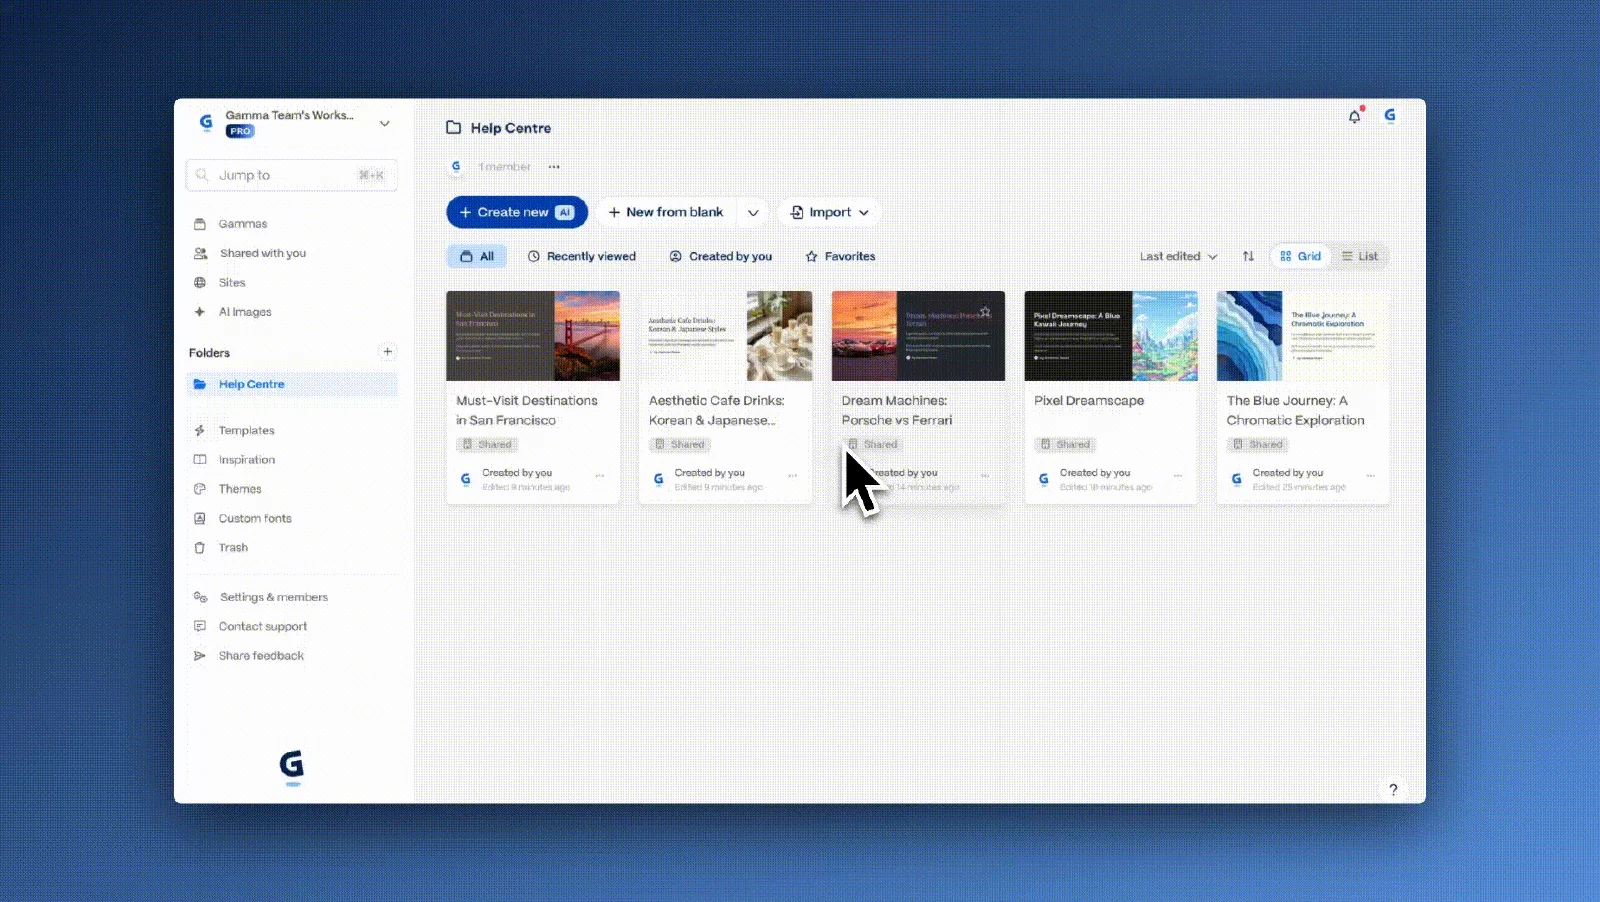Image resolution: width=1600 pixels, height=902 pixels.
Task: Open the New from blank dropdown arrow
Action: pos(753,212)
